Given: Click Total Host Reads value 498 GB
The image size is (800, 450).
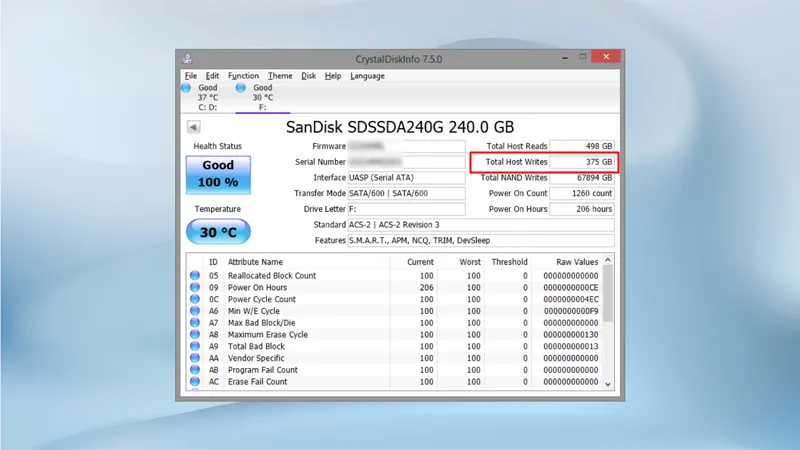Looking at the screenshot, I should click(x=582, y=146).
